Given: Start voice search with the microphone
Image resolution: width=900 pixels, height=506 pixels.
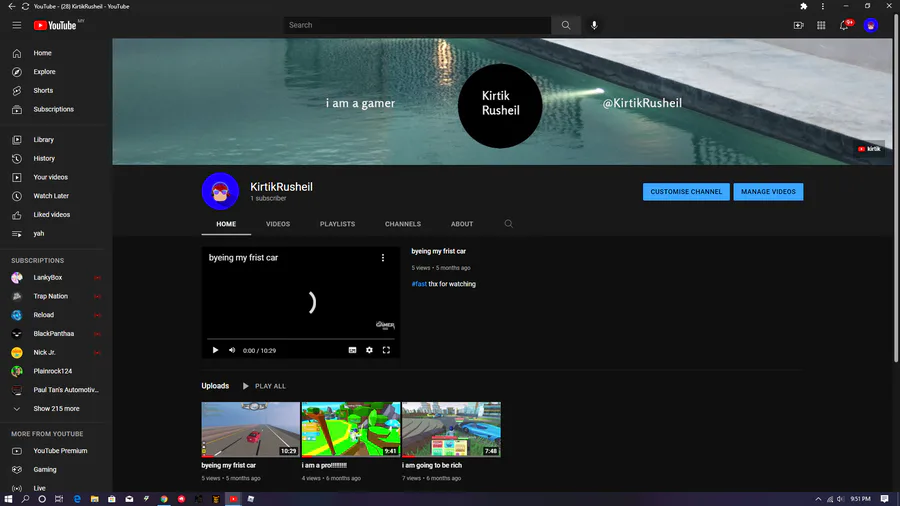Looking at the screenshot, I should pos(594,25).
